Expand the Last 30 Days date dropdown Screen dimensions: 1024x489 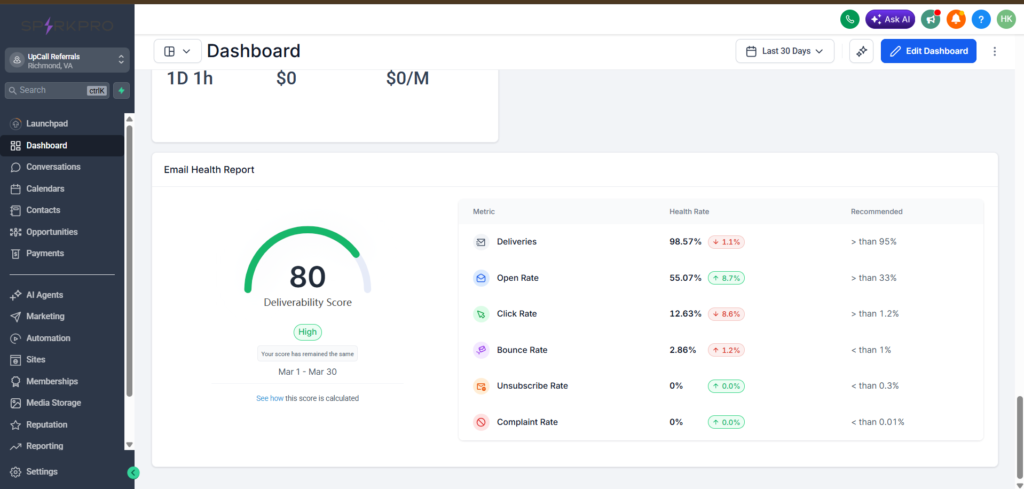785,51
